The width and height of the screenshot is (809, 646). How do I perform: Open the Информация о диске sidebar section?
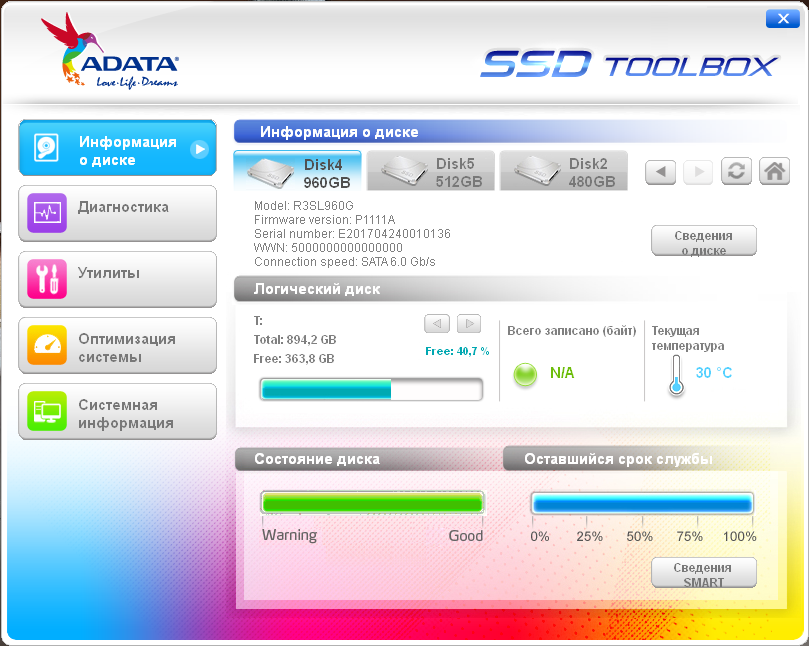coord(117,148)
